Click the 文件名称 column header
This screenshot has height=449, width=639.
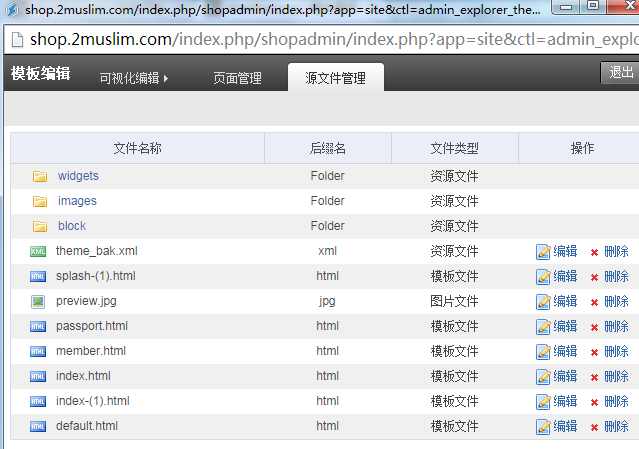(138, 148)
